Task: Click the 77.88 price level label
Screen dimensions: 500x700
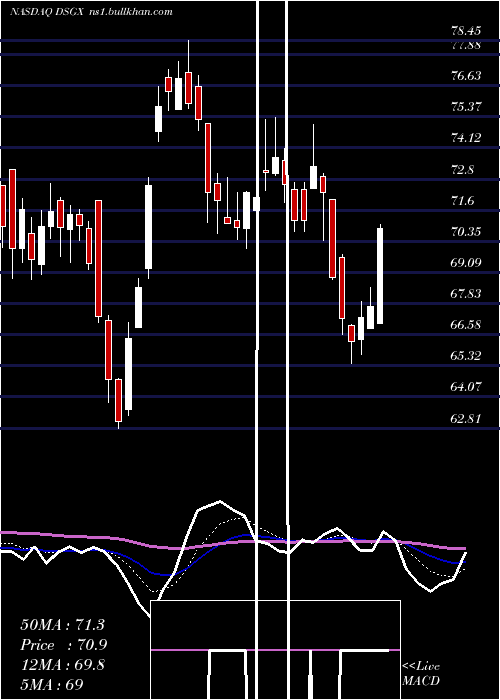Action: (466, 45)
